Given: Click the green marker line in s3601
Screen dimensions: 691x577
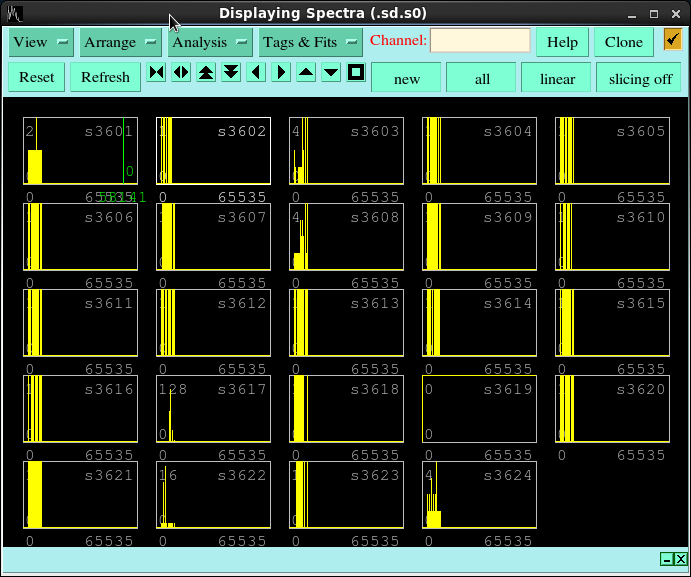Looking at the screenshot, I should (123, 151).
